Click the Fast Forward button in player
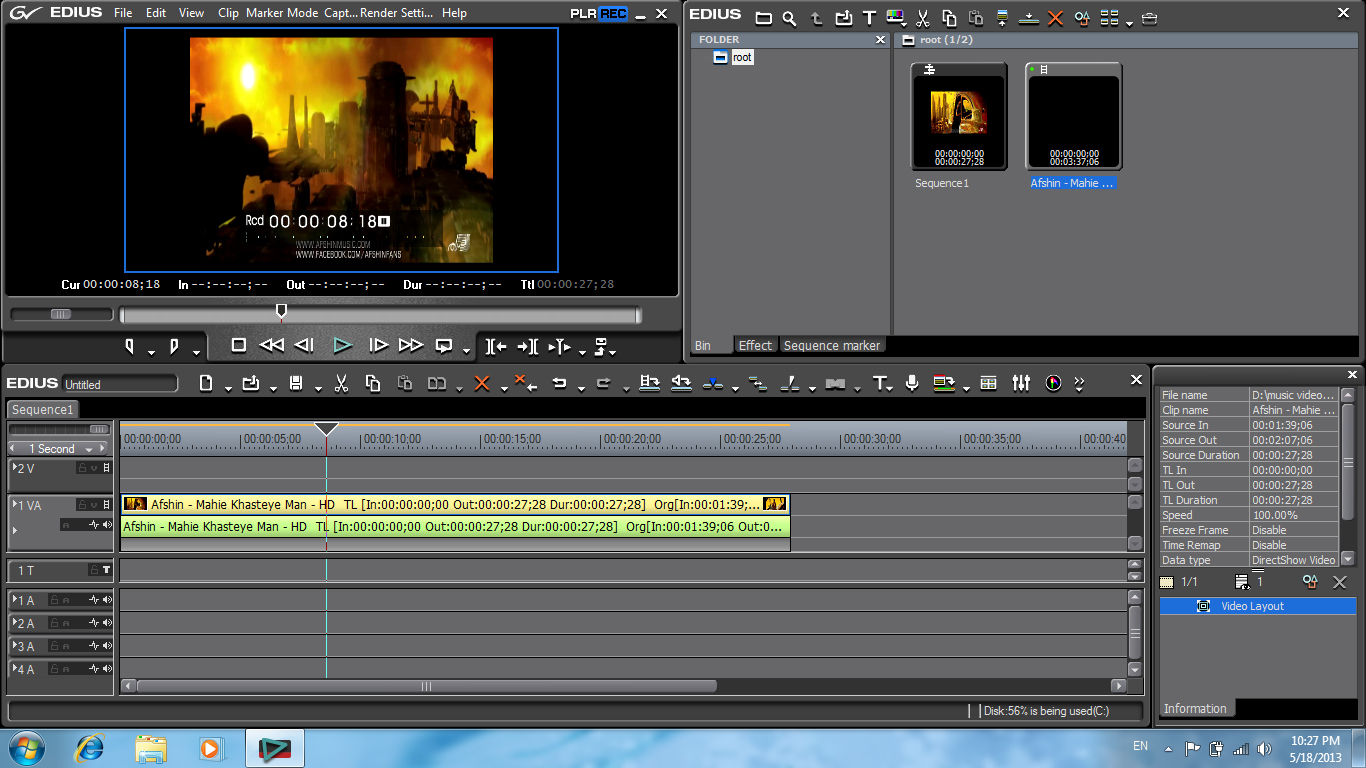The image size is (1366, 768). [411, 345]
